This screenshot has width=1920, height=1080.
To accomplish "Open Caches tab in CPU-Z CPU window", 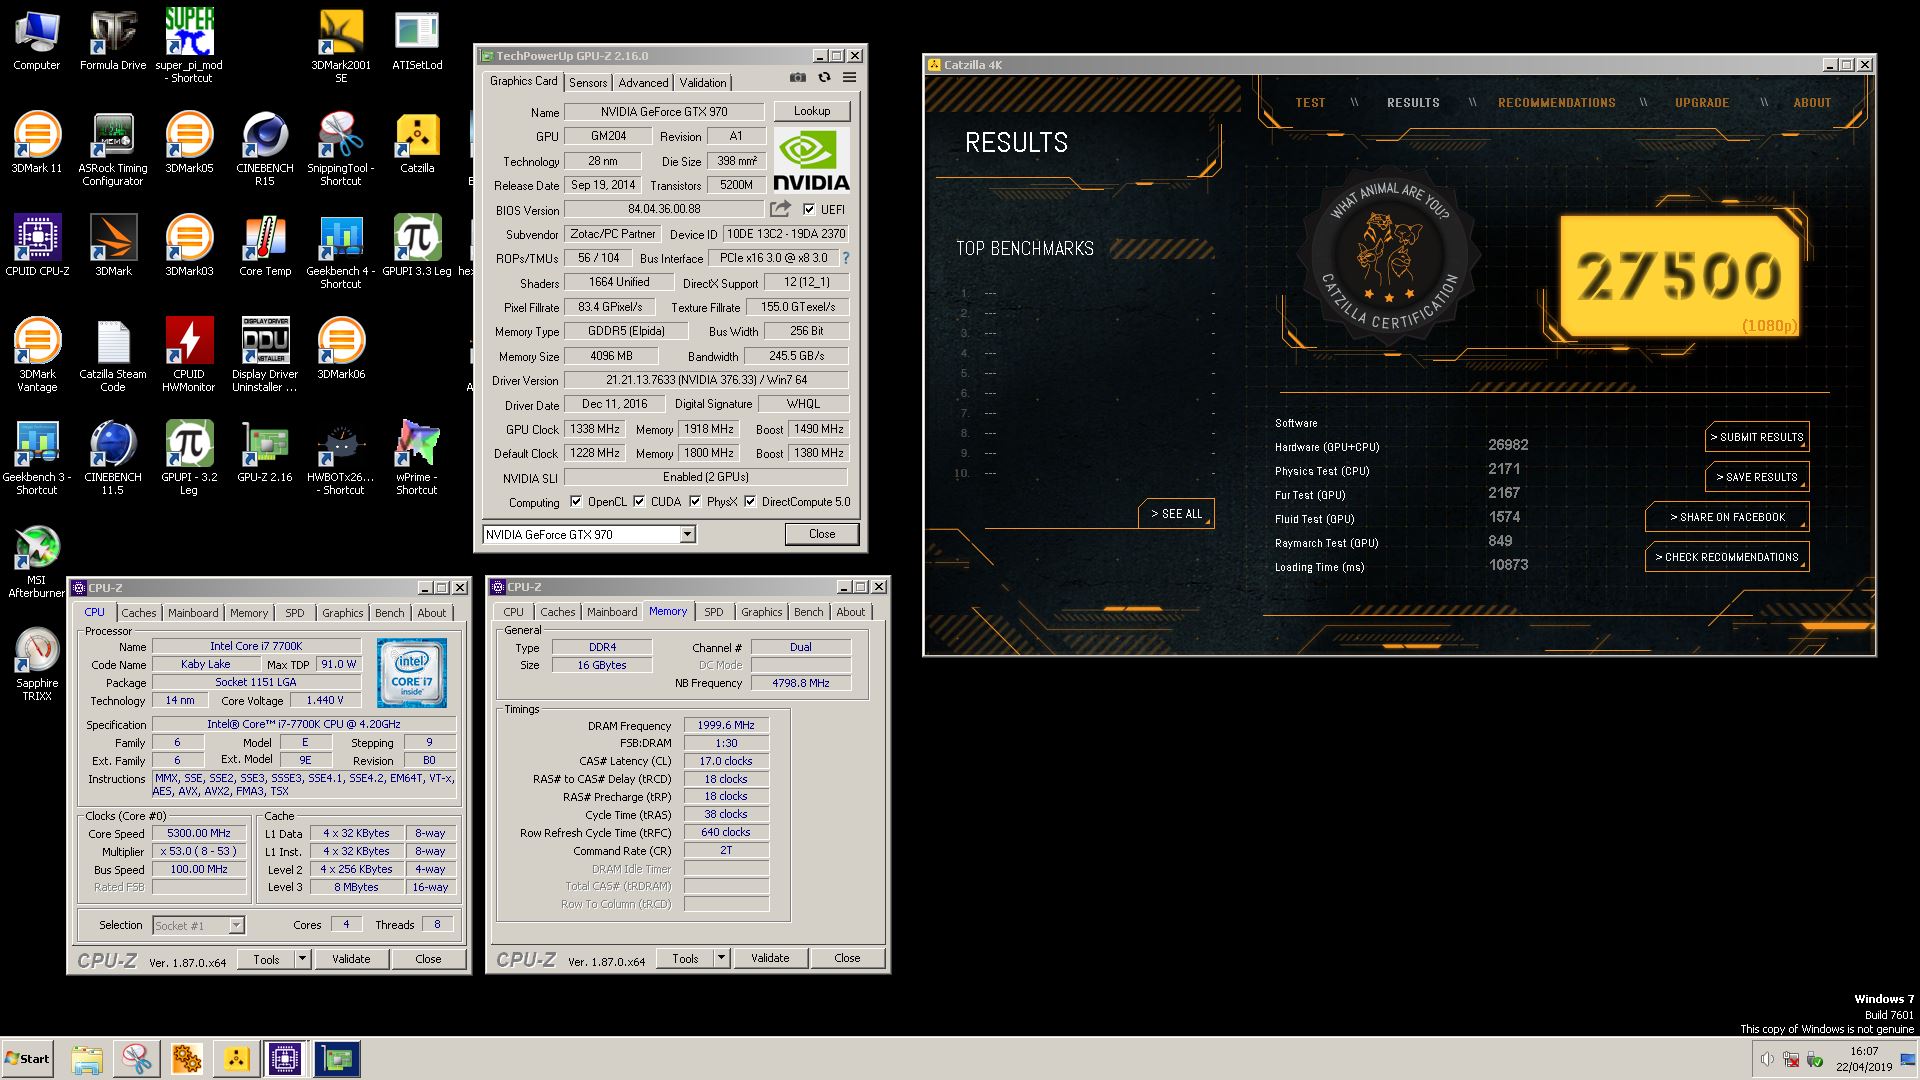I will click(139, 613).
